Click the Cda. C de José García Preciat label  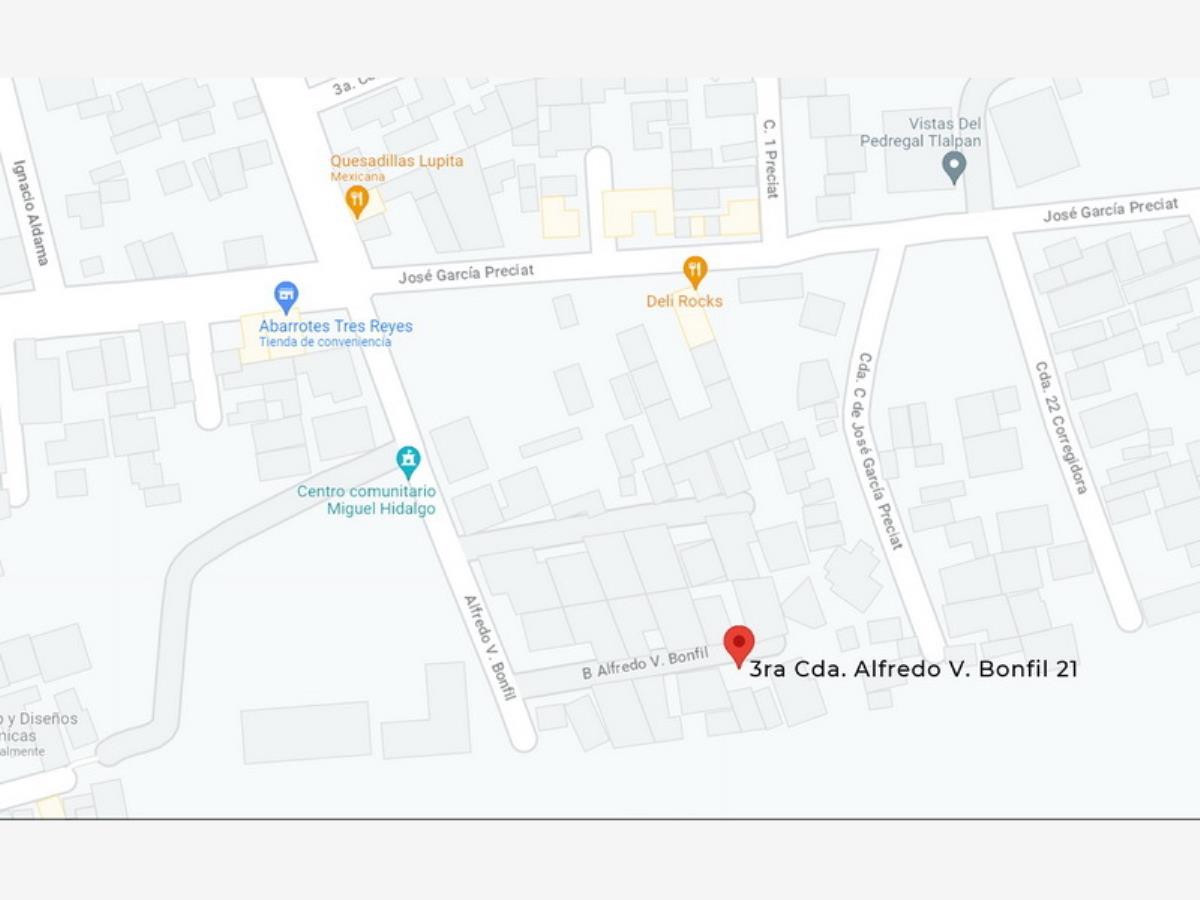pyautogui.click(x=880, y=451)
